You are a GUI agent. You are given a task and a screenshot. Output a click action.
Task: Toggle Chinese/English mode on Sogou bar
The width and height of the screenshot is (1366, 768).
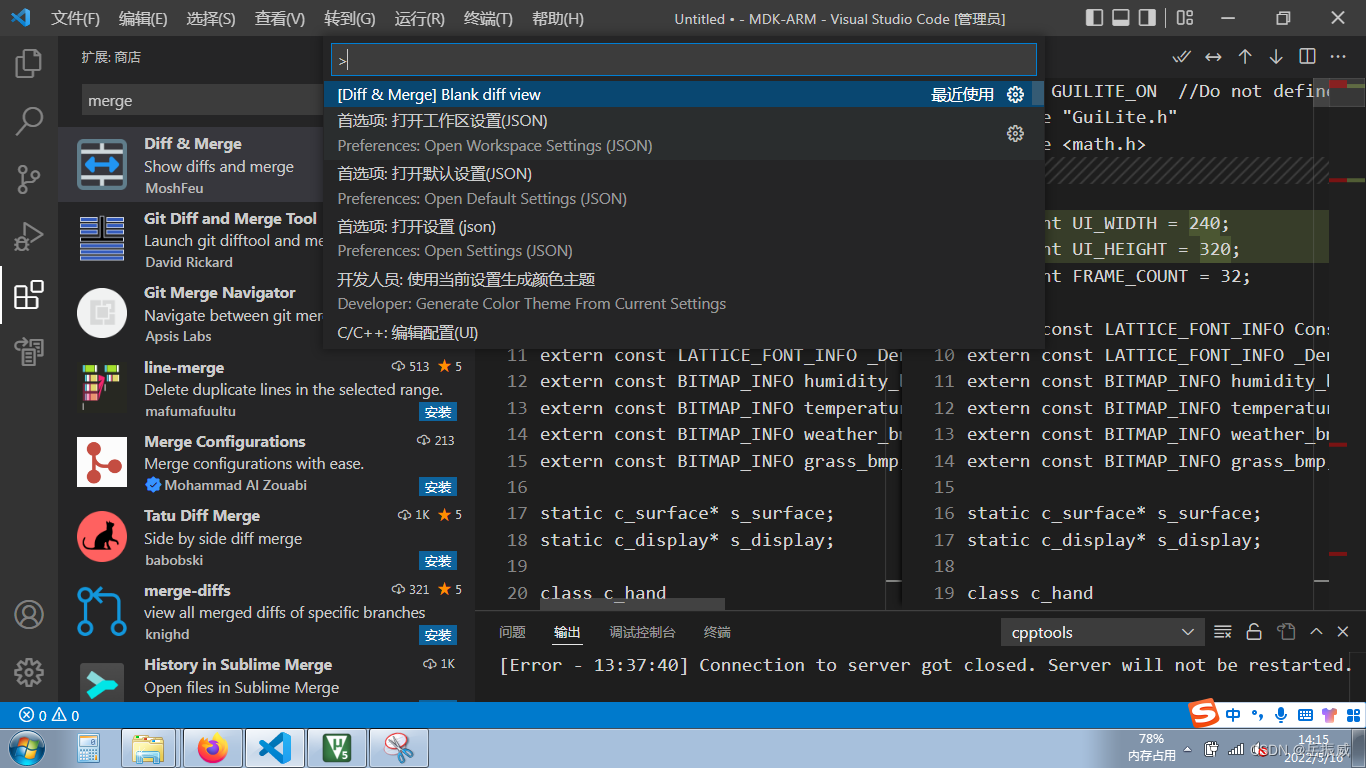[1233, 715]
